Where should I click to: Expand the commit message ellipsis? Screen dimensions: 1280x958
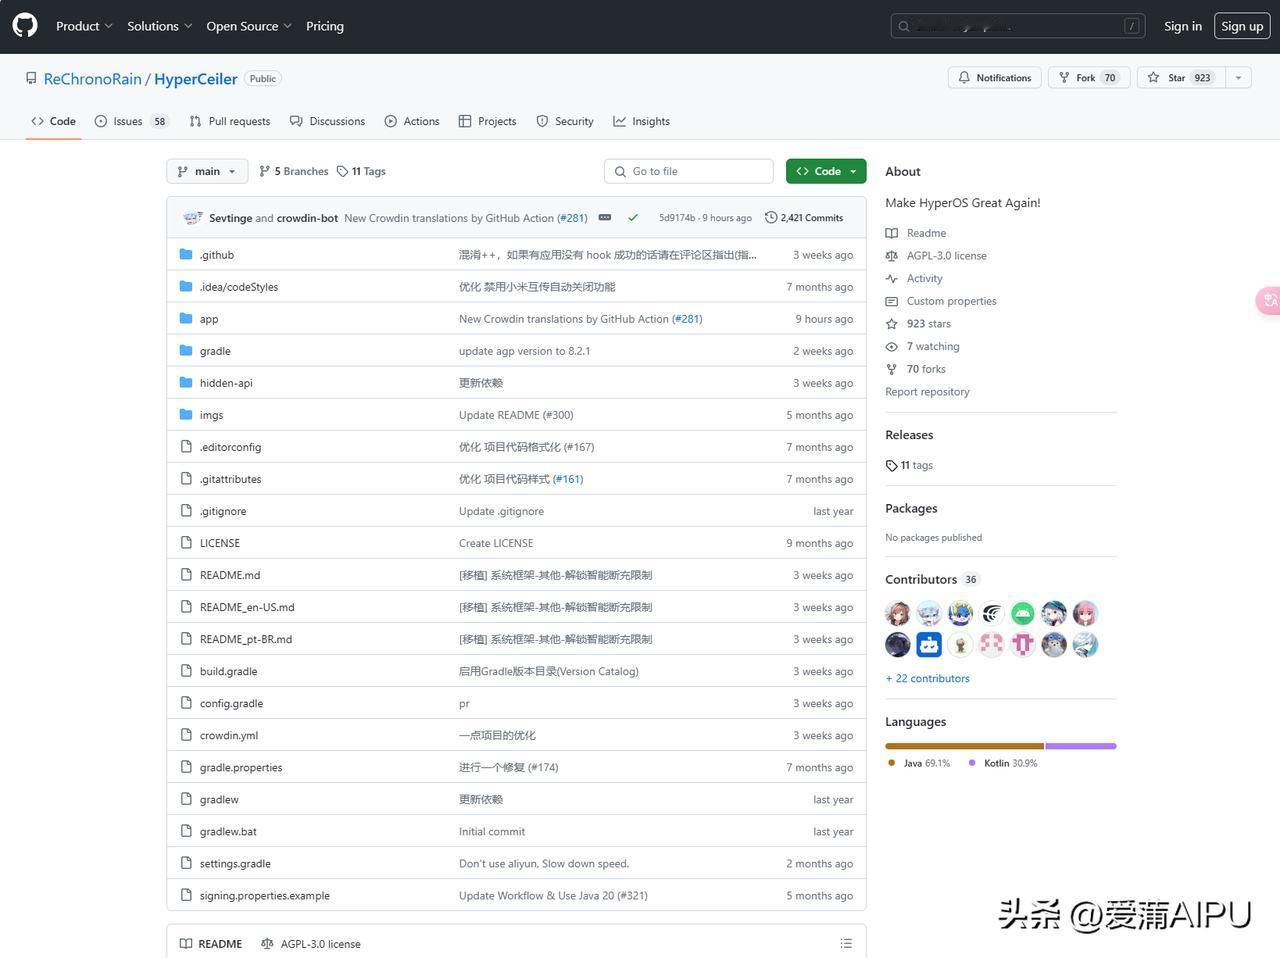(x=605, y=217)
